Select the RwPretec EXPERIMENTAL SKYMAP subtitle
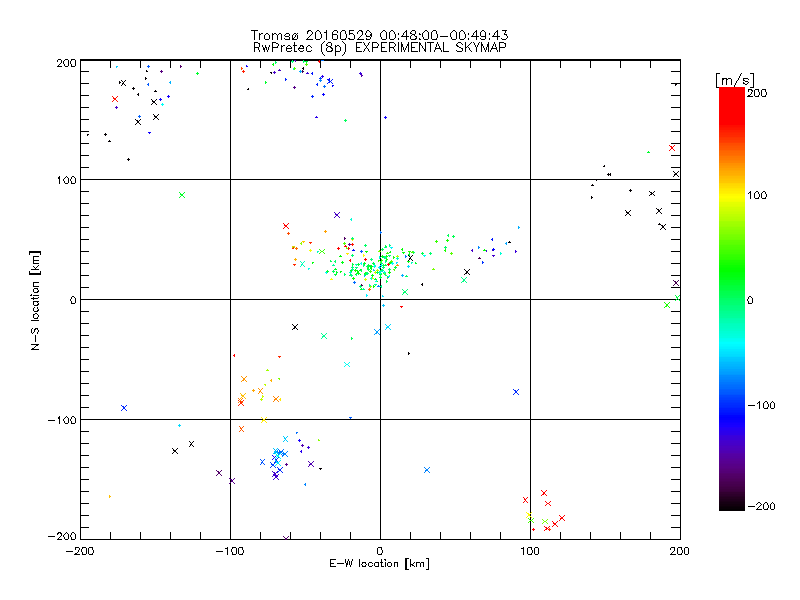The image size is (800, 600). 380,47
